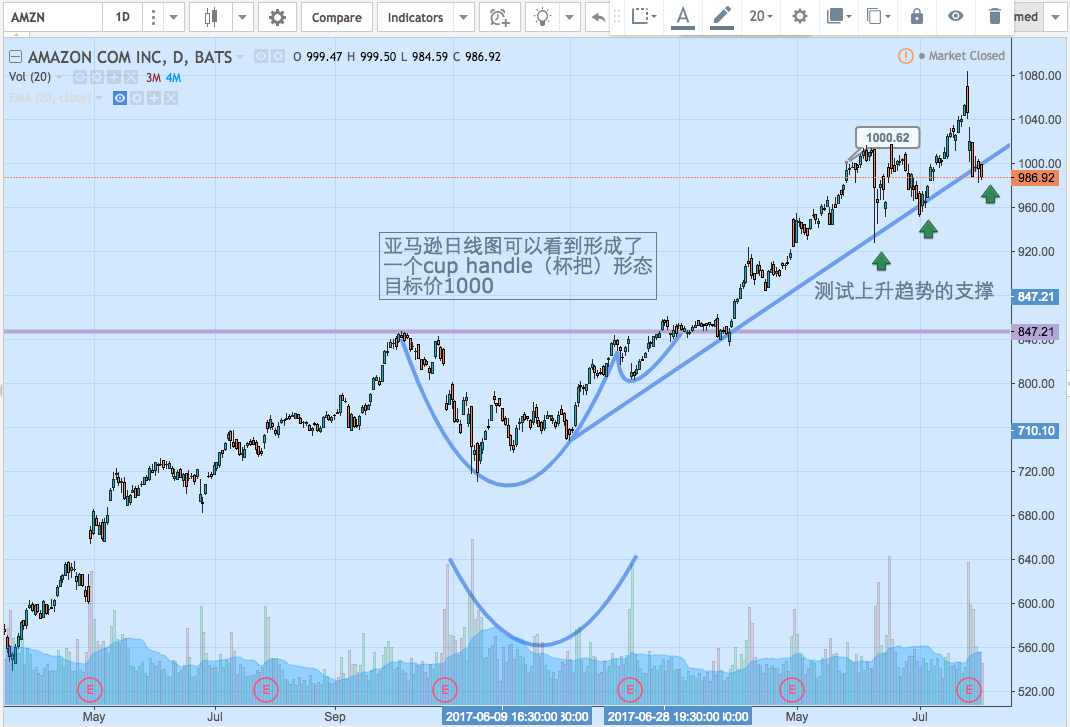The width and height of the screenshot is (1070, 727).
Task: Click the interval options vertical dots icon
Action: coord(153,17)
